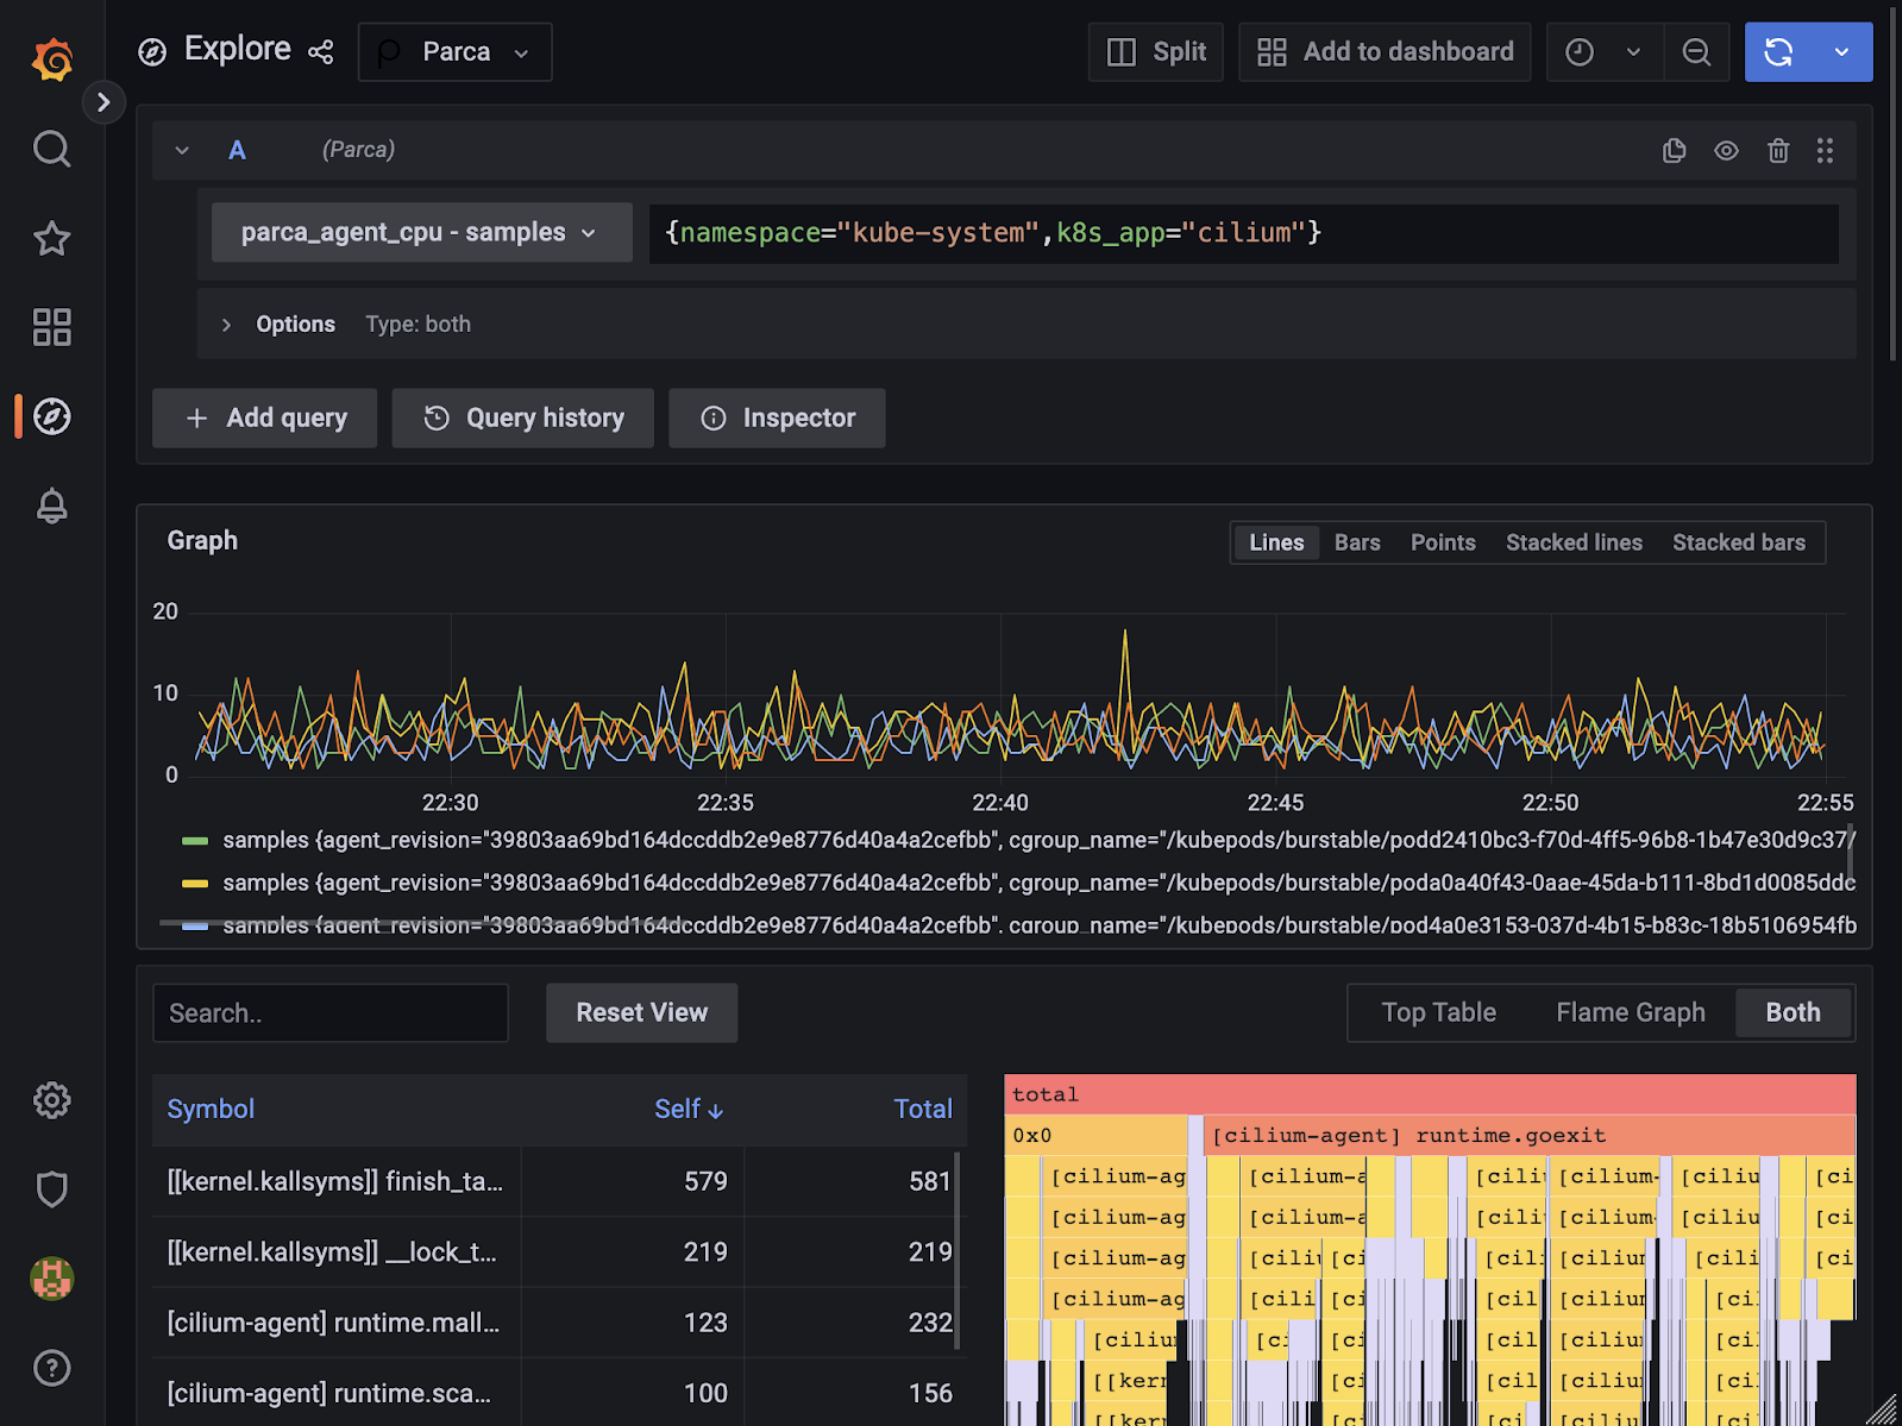The image size is (1902, 1426).
Task: Open the Explore compass icon in the sidebar
Action: 52,416
